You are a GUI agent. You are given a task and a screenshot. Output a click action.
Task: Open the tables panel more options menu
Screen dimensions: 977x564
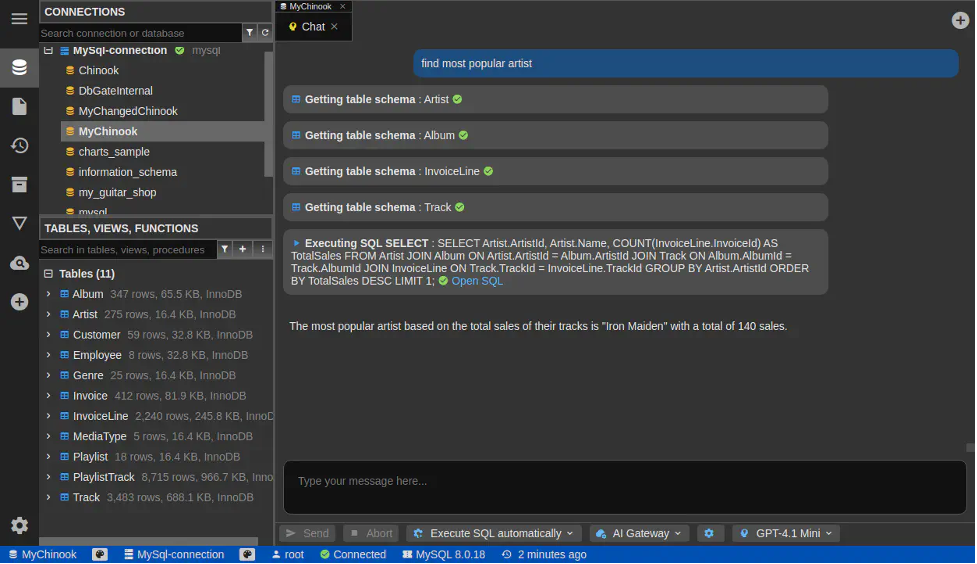coord(262,249)
